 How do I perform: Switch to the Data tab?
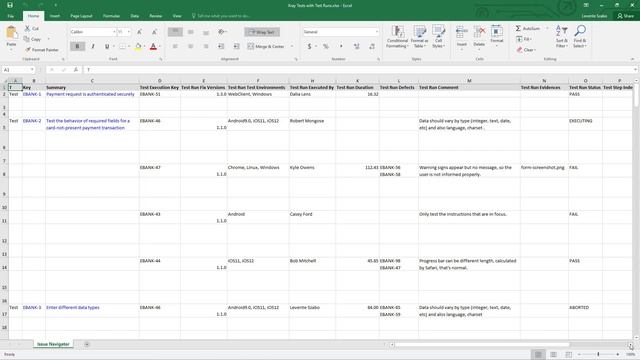point(135,16)
